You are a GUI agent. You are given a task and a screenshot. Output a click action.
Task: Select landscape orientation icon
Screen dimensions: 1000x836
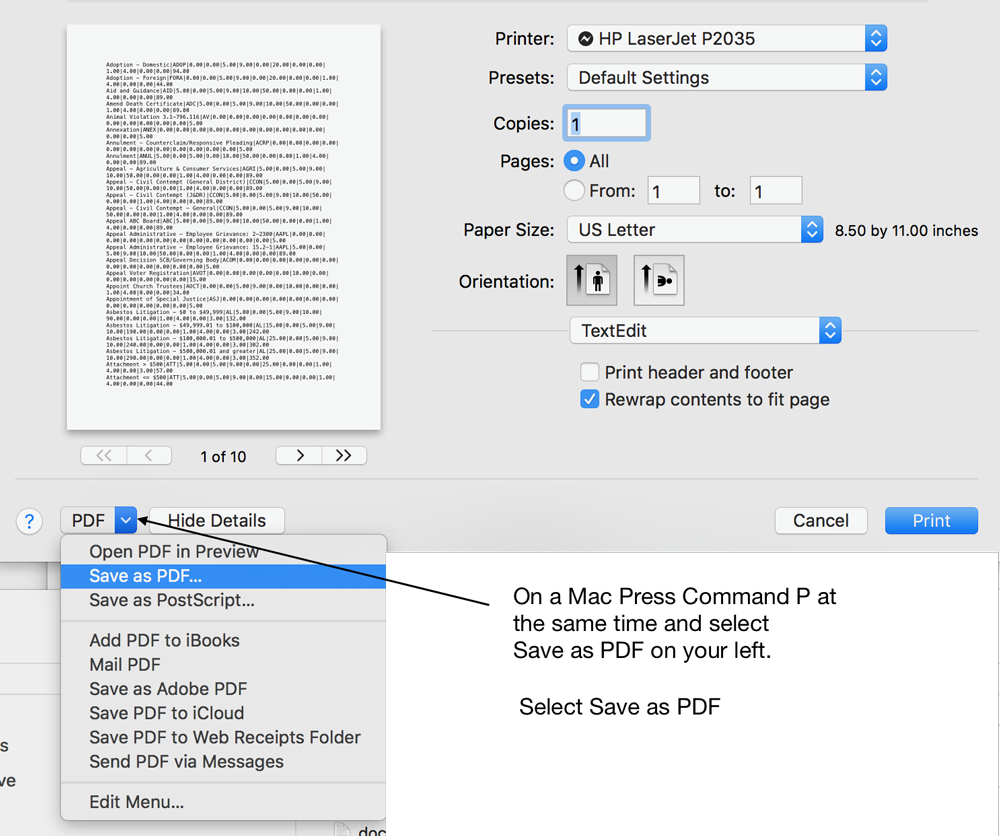(659, 280)
